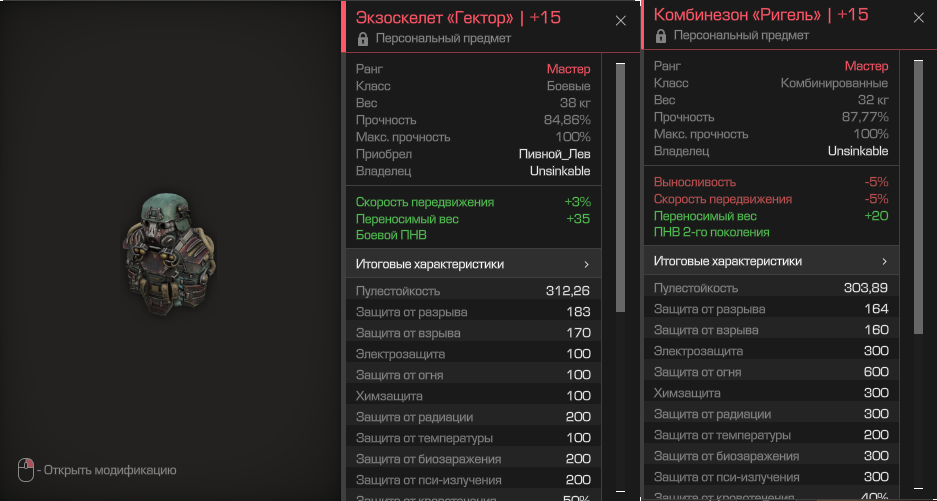Expand Итоговые характеристики in the Ригель panel
The width and height of the screenshot is (937, 501).
pos(770,261)
